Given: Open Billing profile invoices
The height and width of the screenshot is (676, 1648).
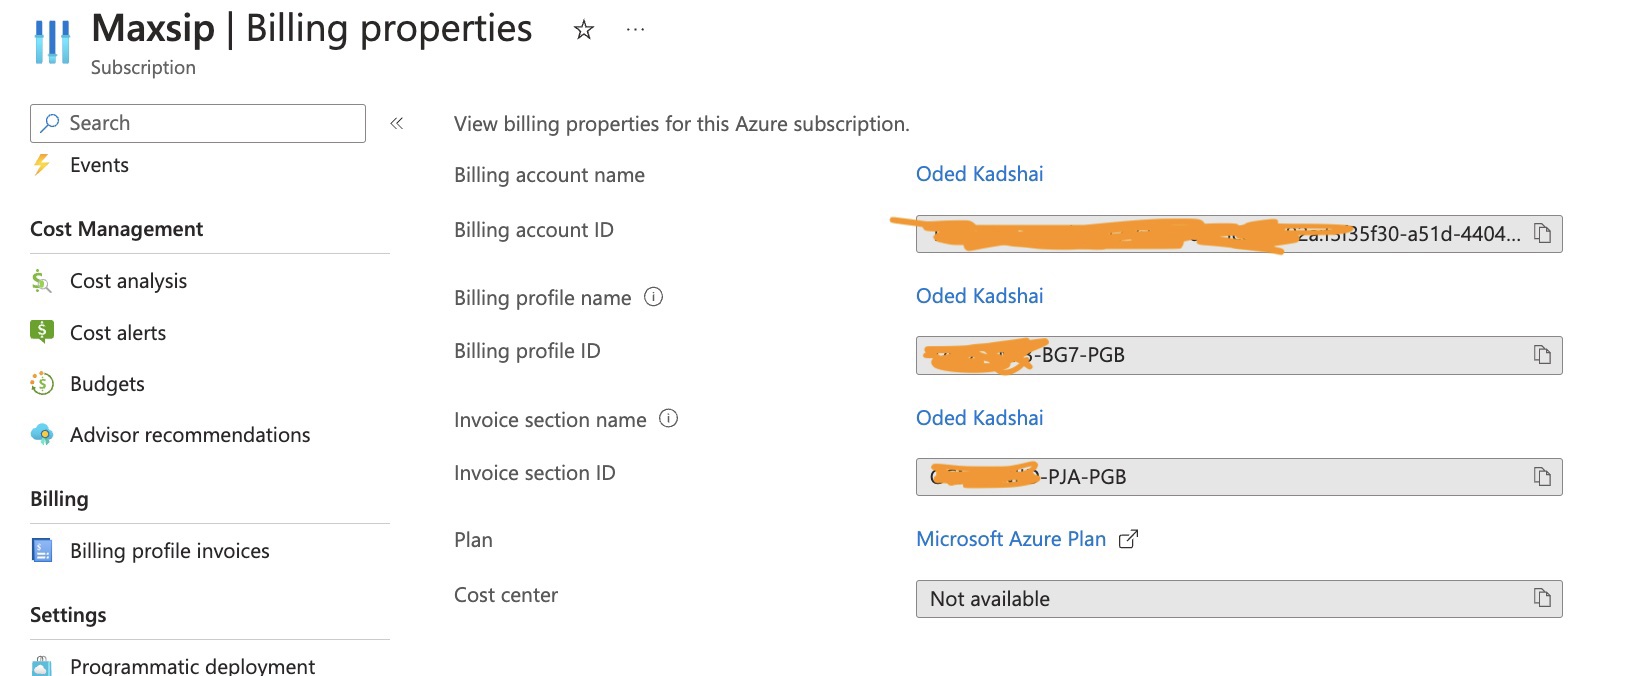Looking at the screenshot, I should 170,551.
